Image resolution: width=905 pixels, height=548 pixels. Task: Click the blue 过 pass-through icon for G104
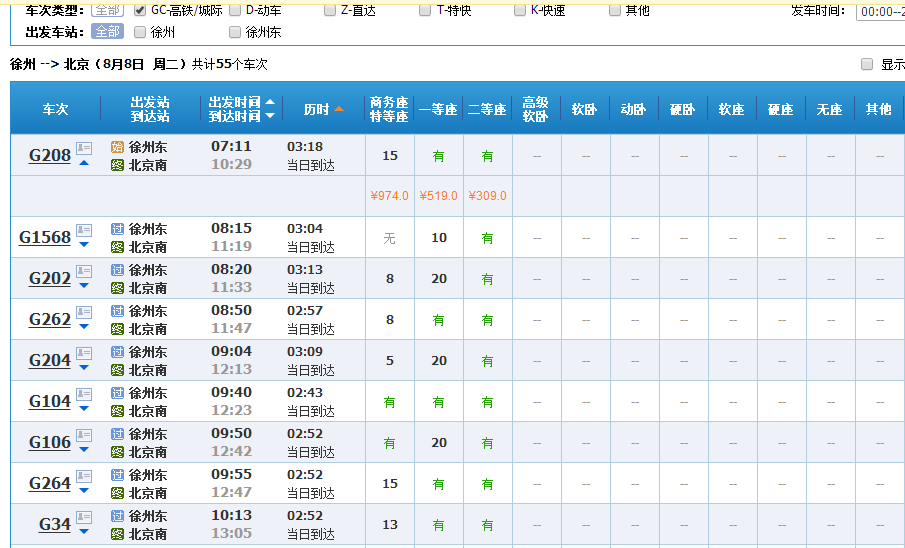pyautogui.click(x=117, y=393)
